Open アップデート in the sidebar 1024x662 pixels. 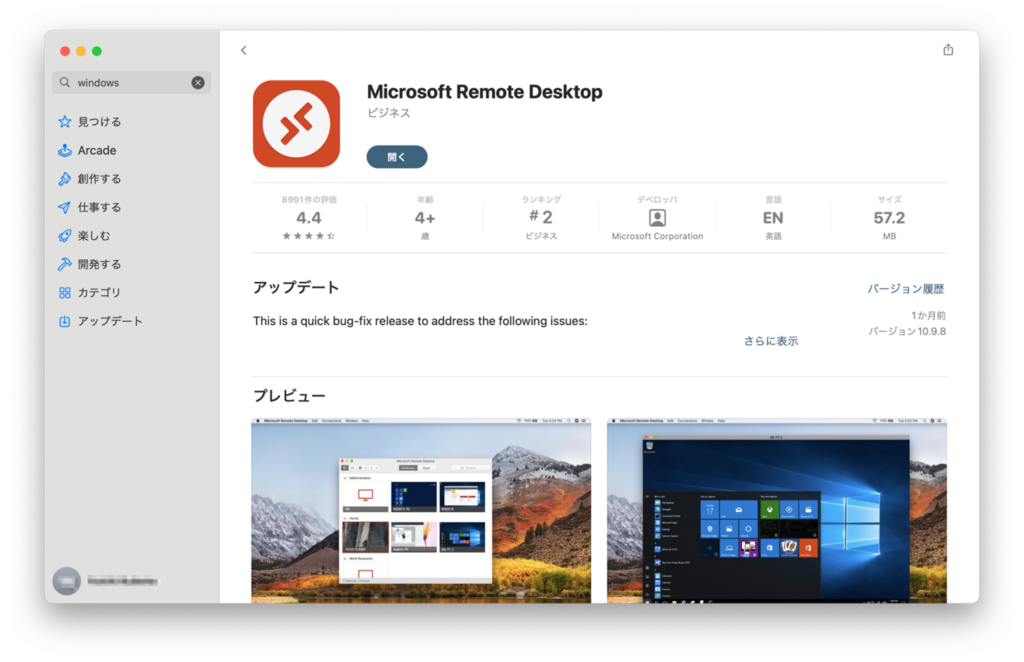click(x=109, y=321)
